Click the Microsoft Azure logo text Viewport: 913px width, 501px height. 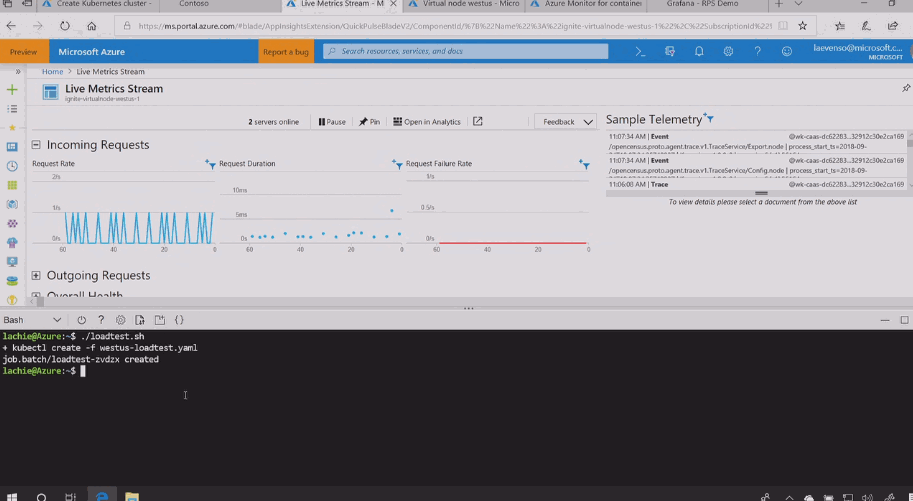[x=91, y=52]
